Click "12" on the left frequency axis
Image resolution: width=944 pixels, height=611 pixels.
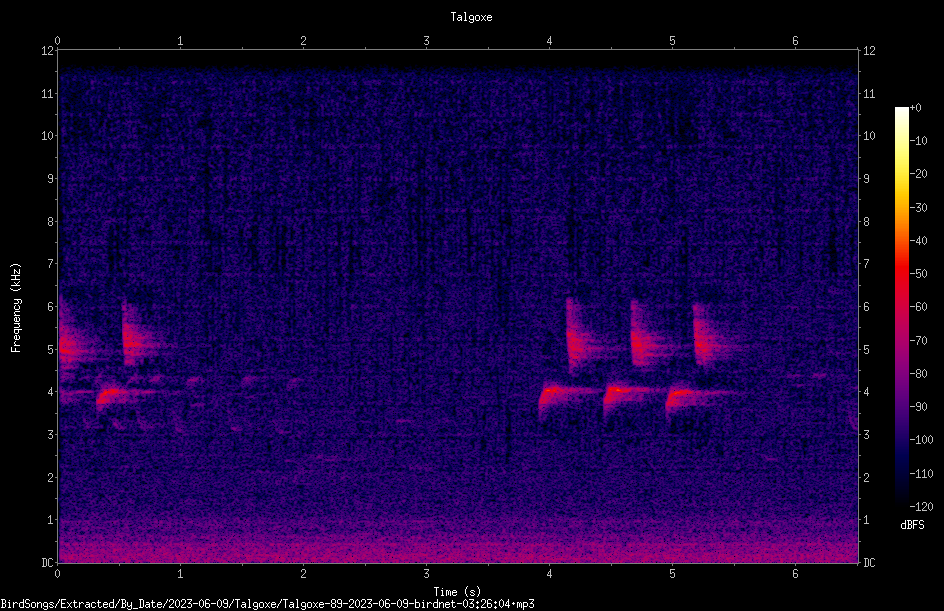pyautogui.click(x=47, y=51)
